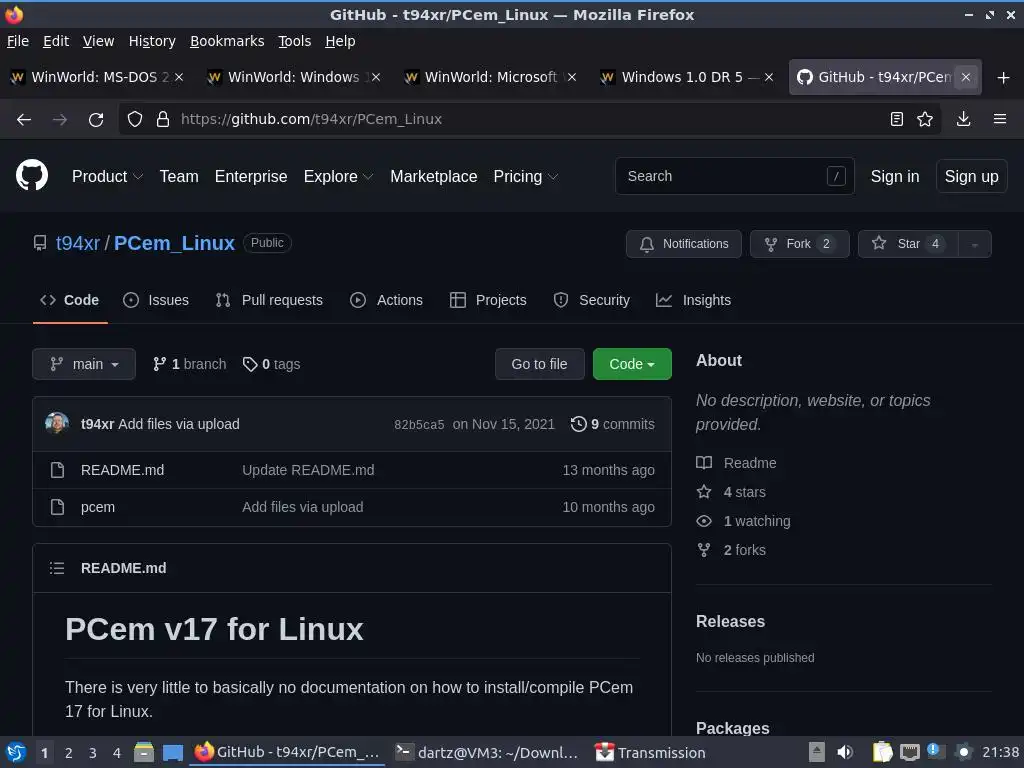Image resolution: width=1024 pixels, height=768 pixels.
Task: Open the 0 tags link
Action: (271, 364)
